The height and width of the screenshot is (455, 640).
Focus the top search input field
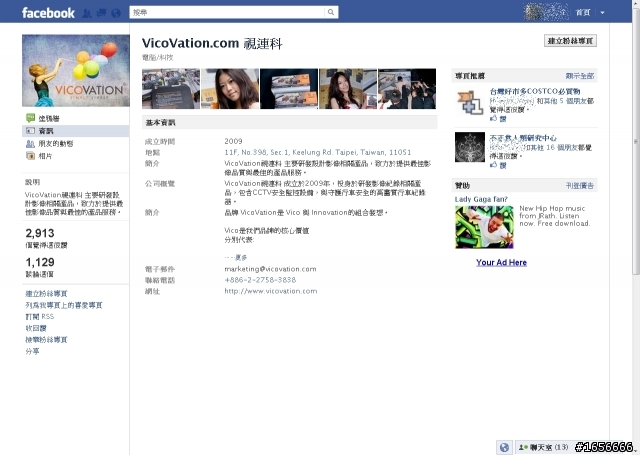tap(228, 12)
